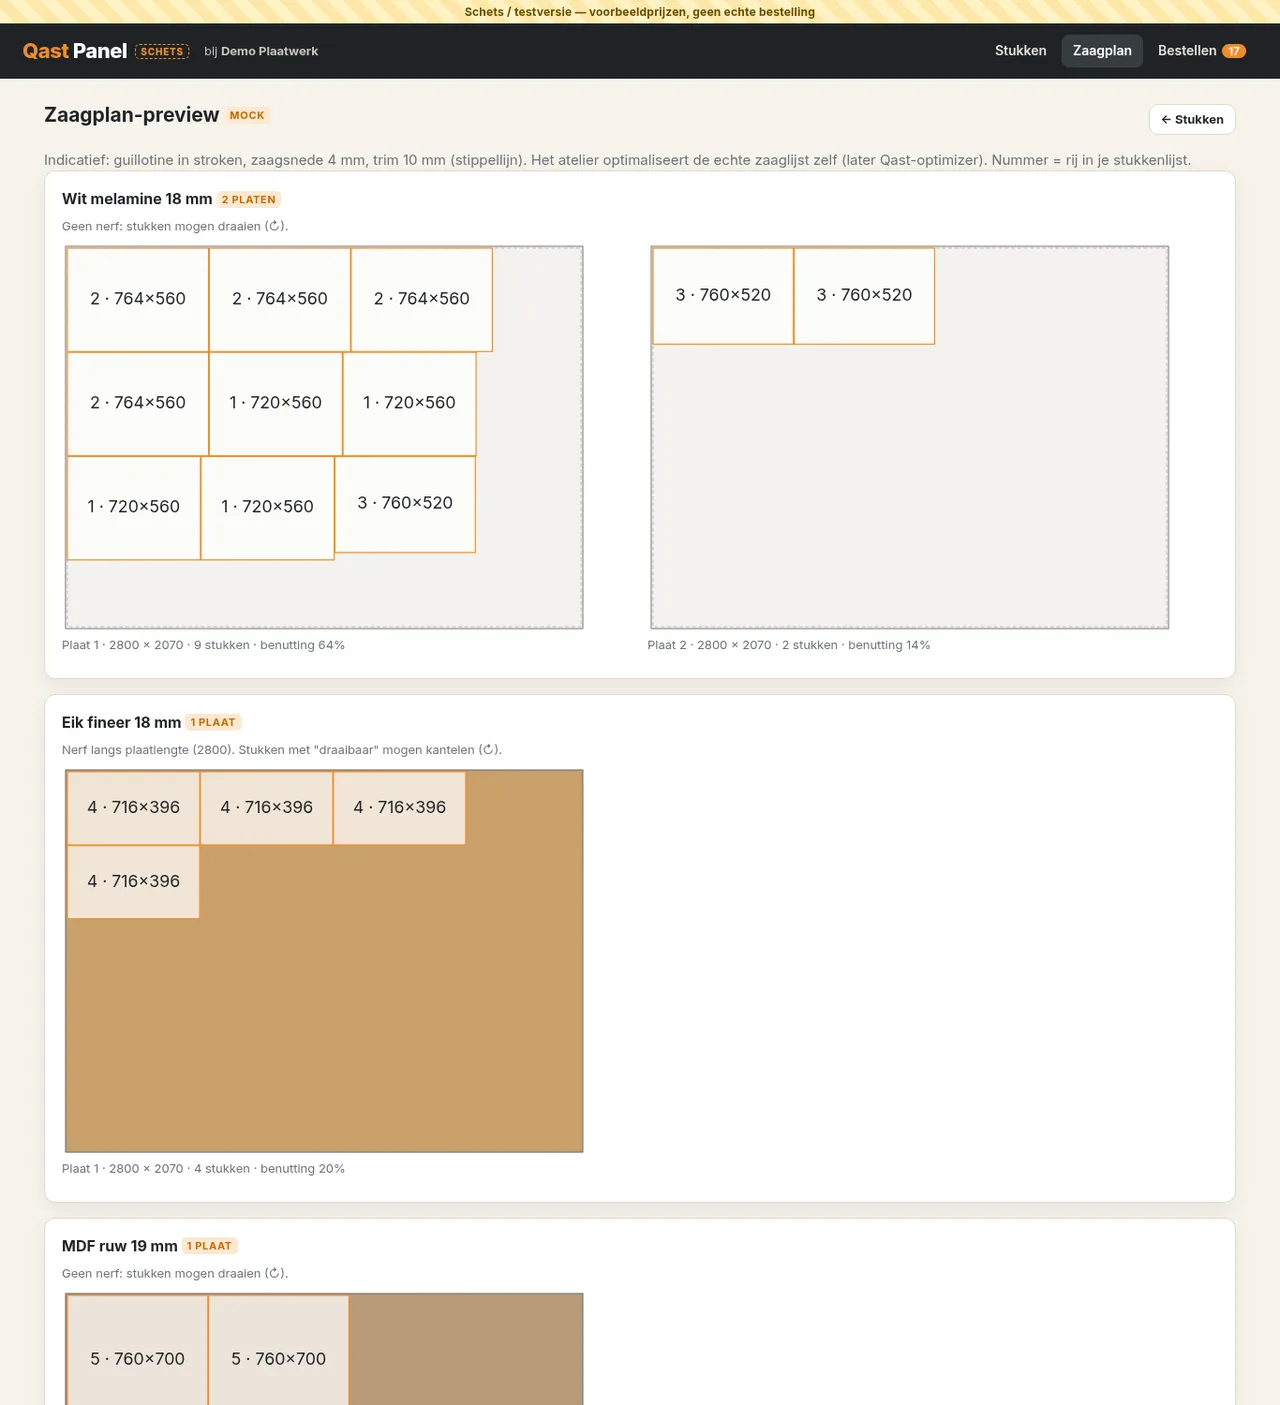Click the 'Wit melamine 18 mm' heading
1280x1405 pixels.
[137, 199]
